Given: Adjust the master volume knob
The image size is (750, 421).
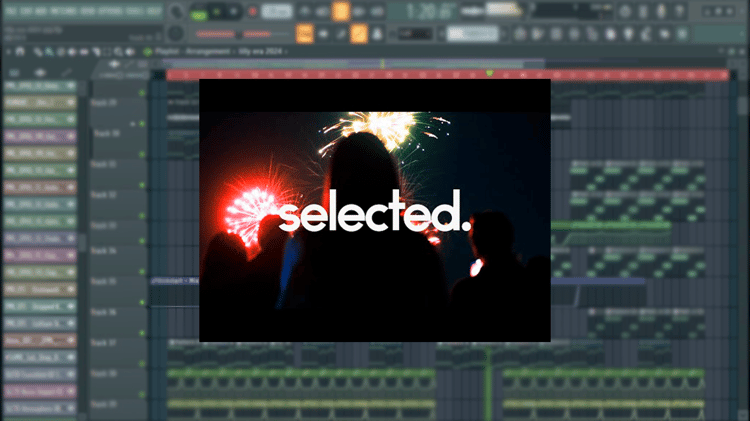Looking at the screenshot, I should pos(176,11).
